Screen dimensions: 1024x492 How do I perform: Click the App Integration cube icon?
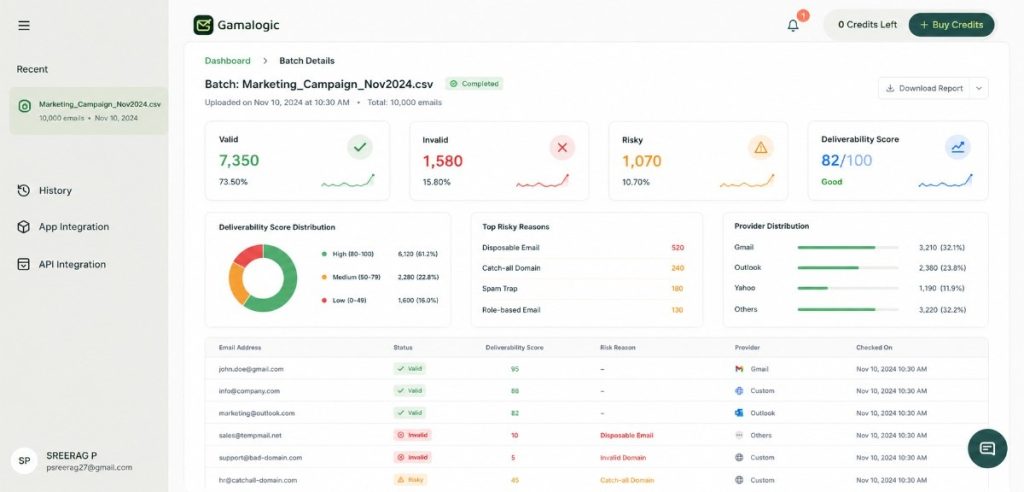tap(24, 227)
